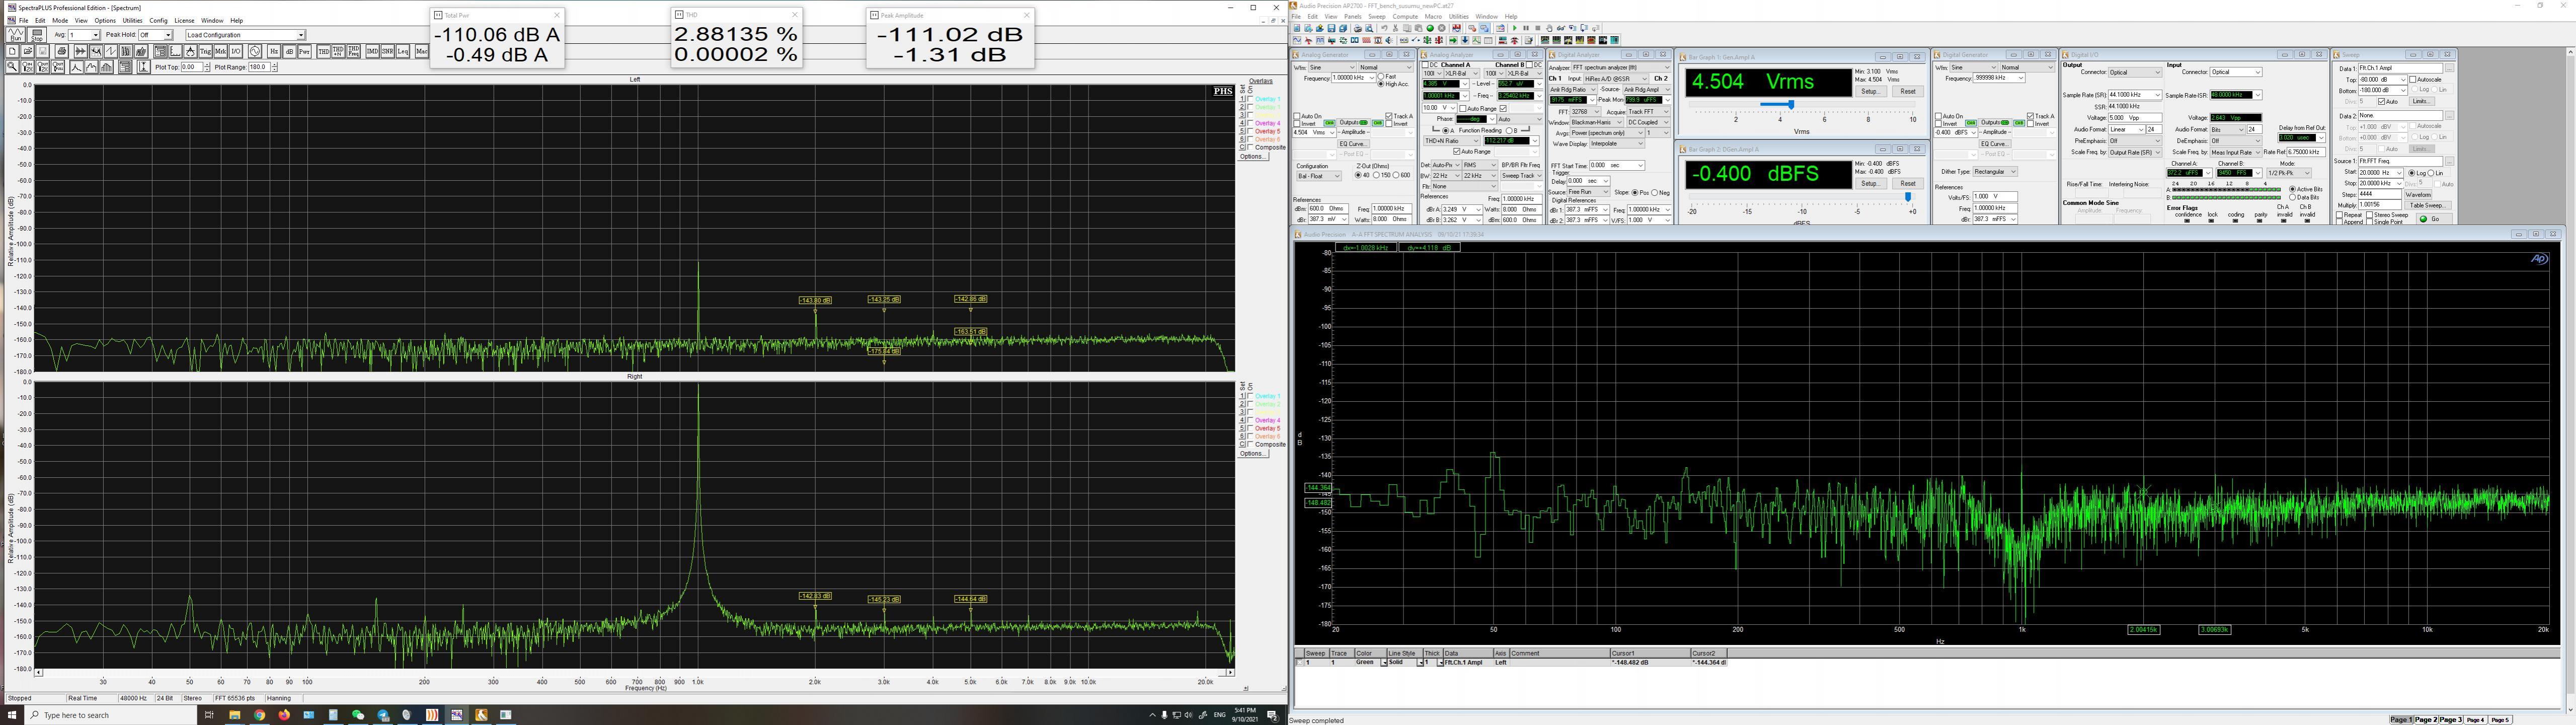The height and width of the screenshot is (725, 2576).
Task: Click the IMD toolbar button
Action: [x=373, y=51]
